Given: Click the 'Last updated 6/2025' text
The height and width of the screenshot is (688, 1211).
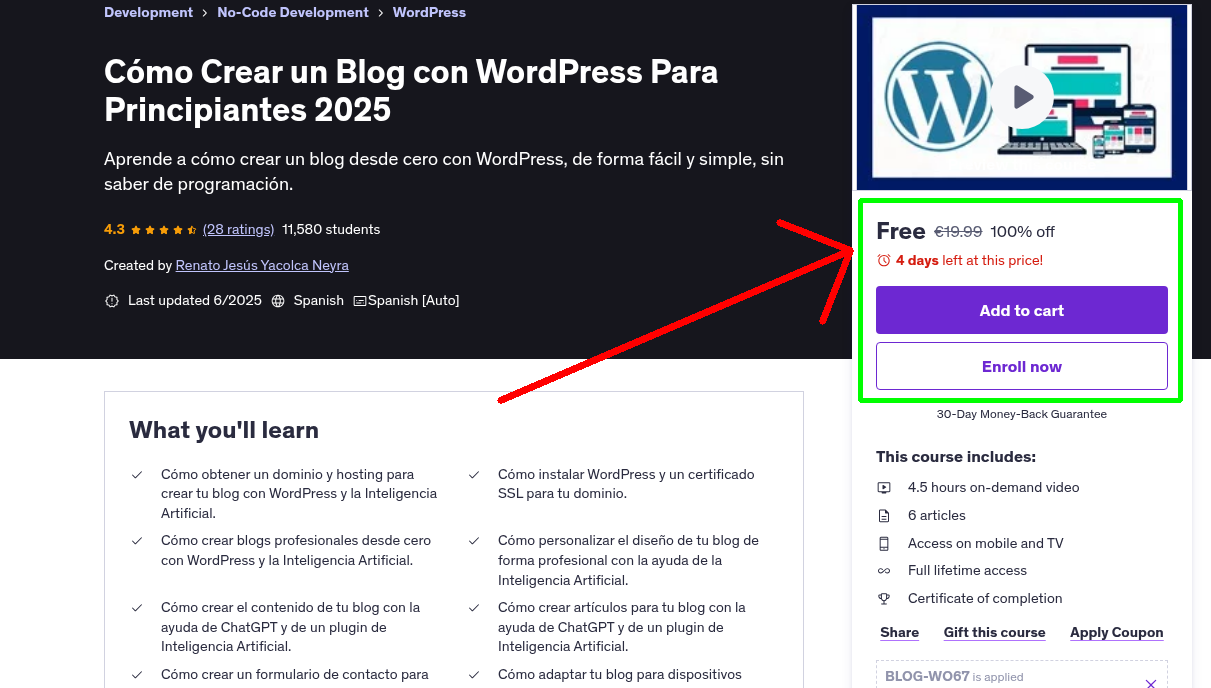Looking at the screenshot, I should pos(195,300).
